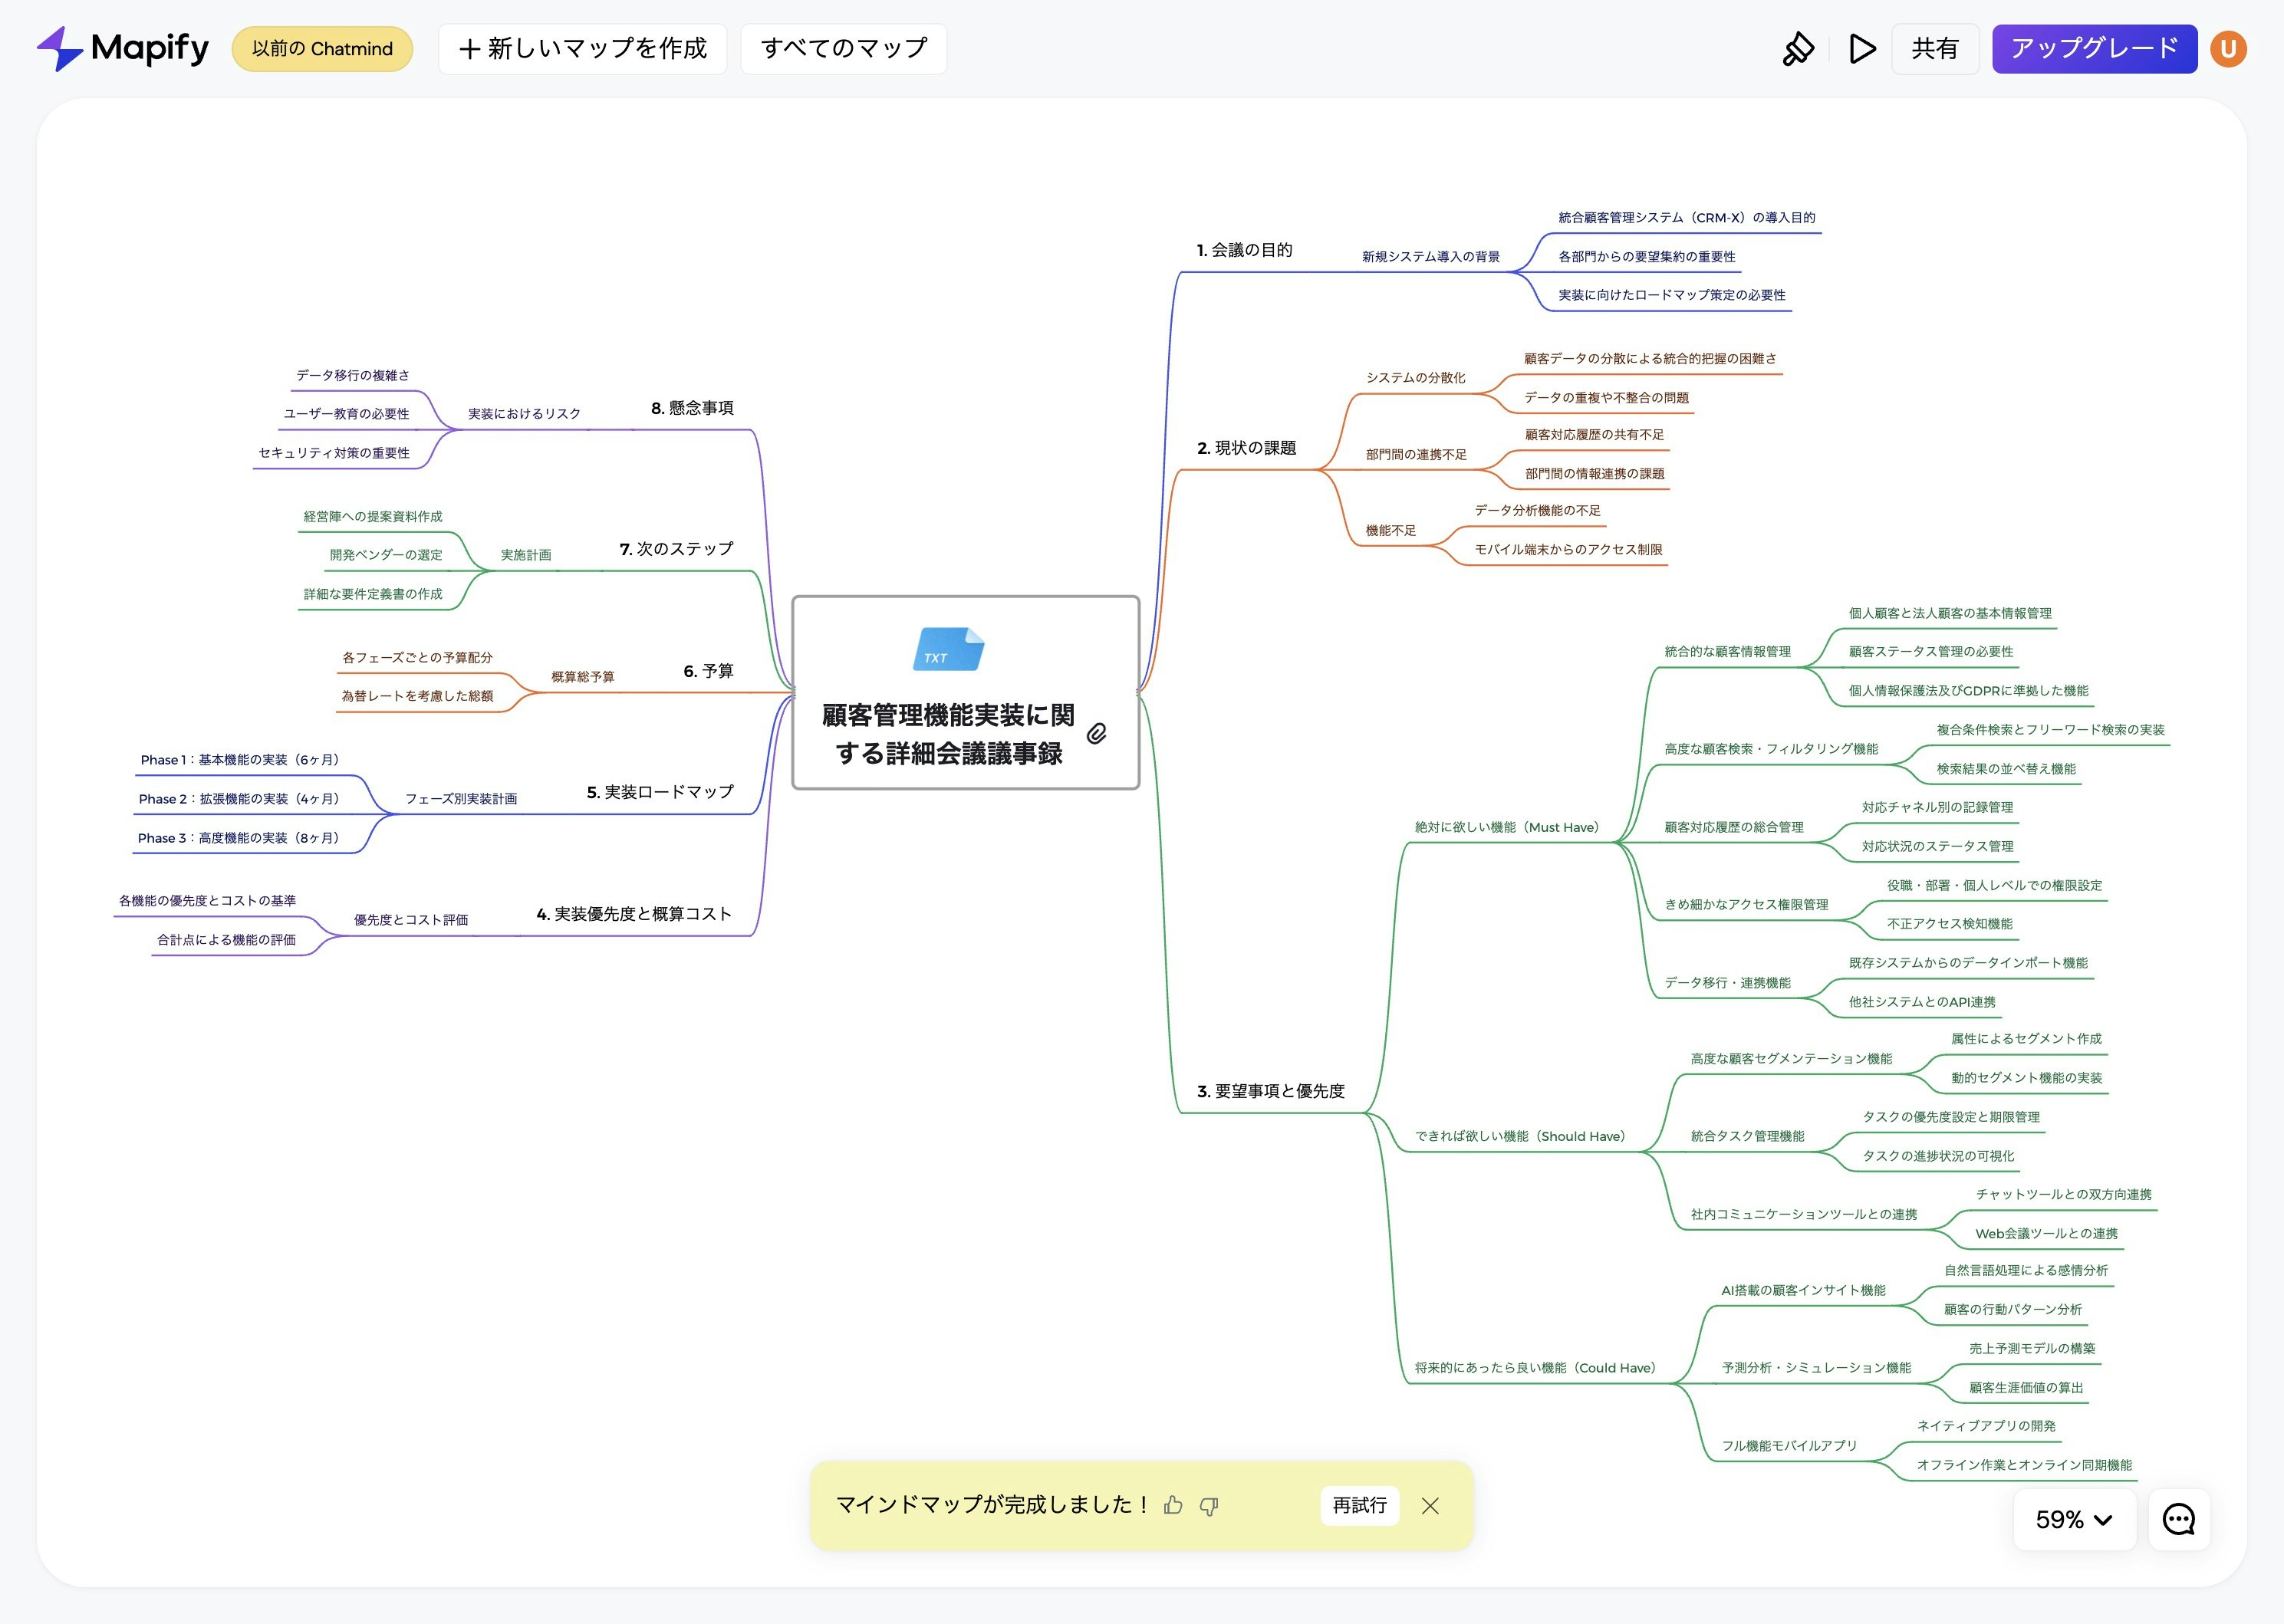Click the Mapify logo
The height and width of the screenshot is (1624, 2284).
[122, 47]
